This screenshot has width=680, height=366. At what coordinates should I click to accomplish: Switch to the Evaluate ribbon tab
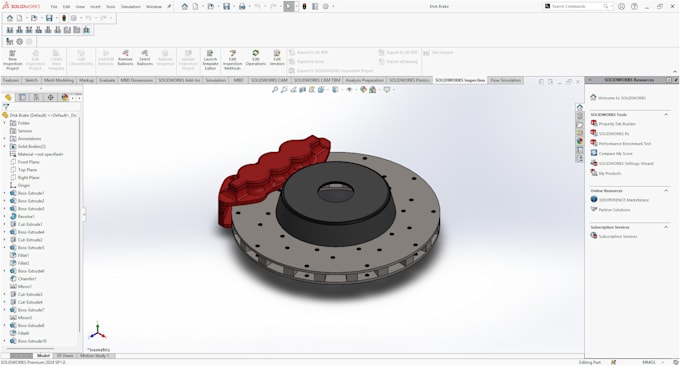click(107, 80)
